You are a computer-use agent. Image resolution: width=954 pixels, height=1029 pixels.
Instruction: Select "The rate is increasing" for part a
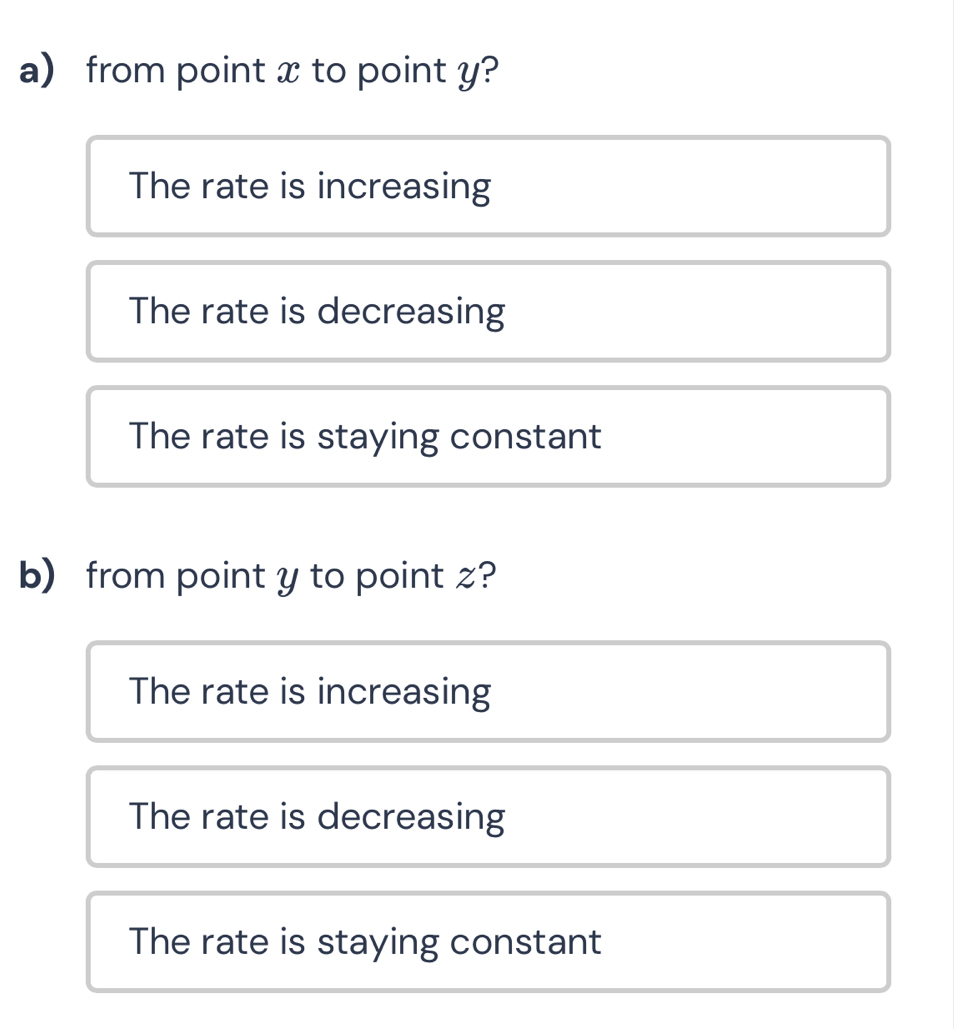click(487, 187)
